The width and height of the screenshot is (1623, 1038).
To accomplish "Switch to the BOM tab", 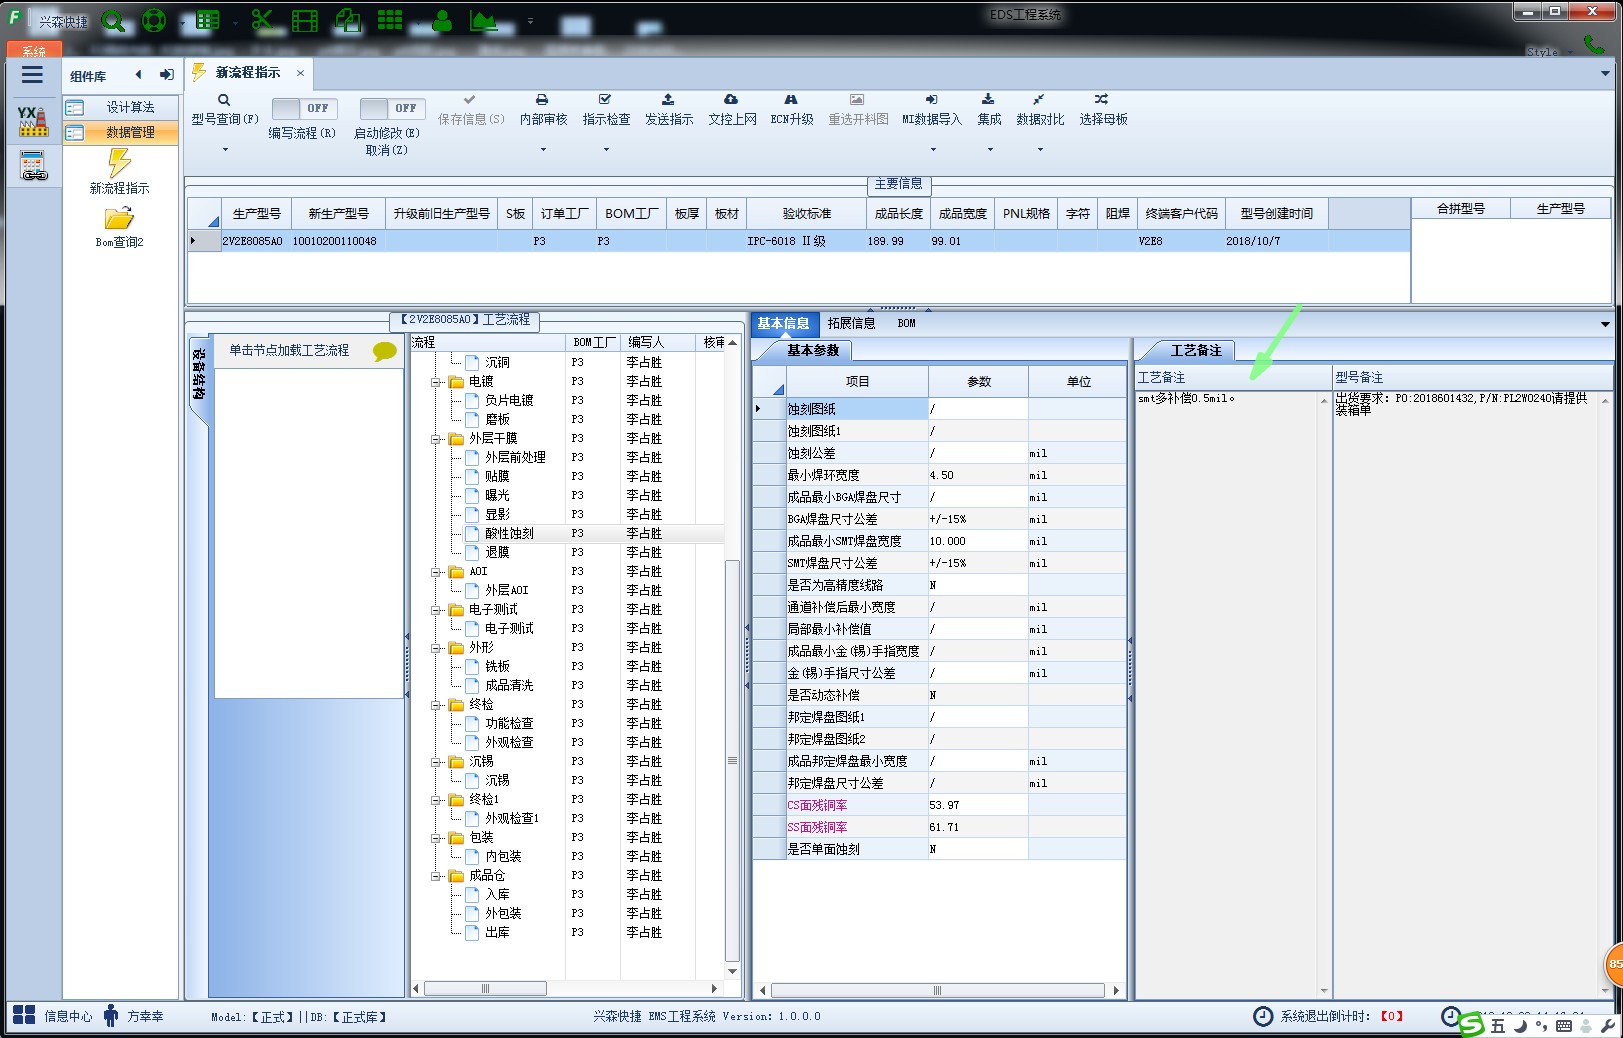I will coord(906,323).
